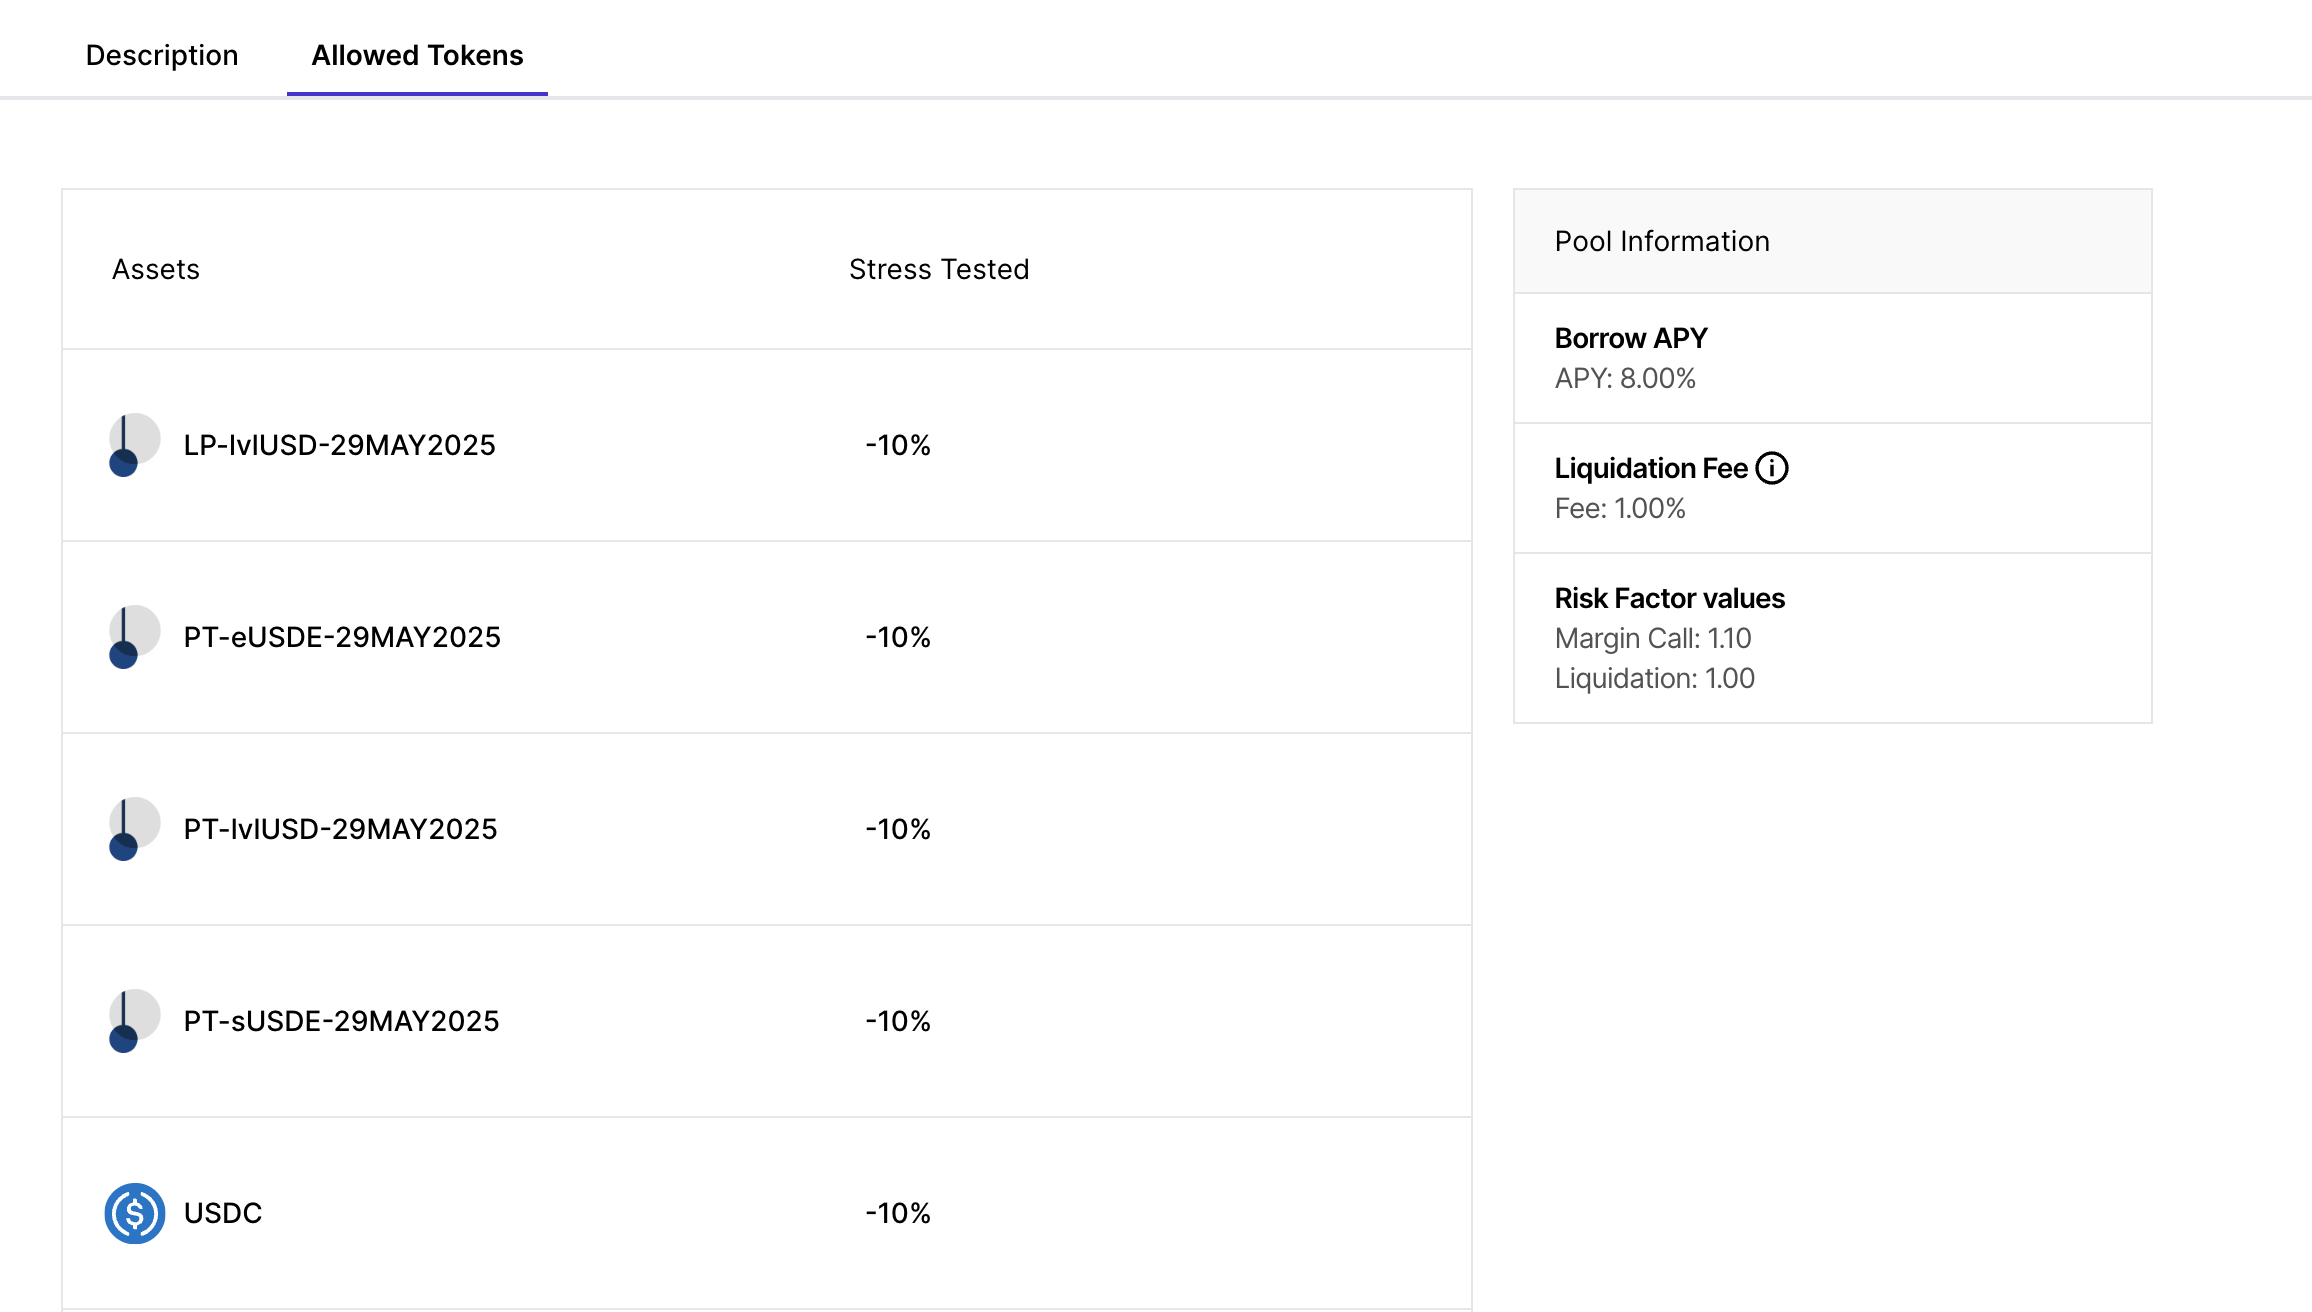
Task: Click the Margin Call 1.10 value
Action: [x=1653, y=638]
